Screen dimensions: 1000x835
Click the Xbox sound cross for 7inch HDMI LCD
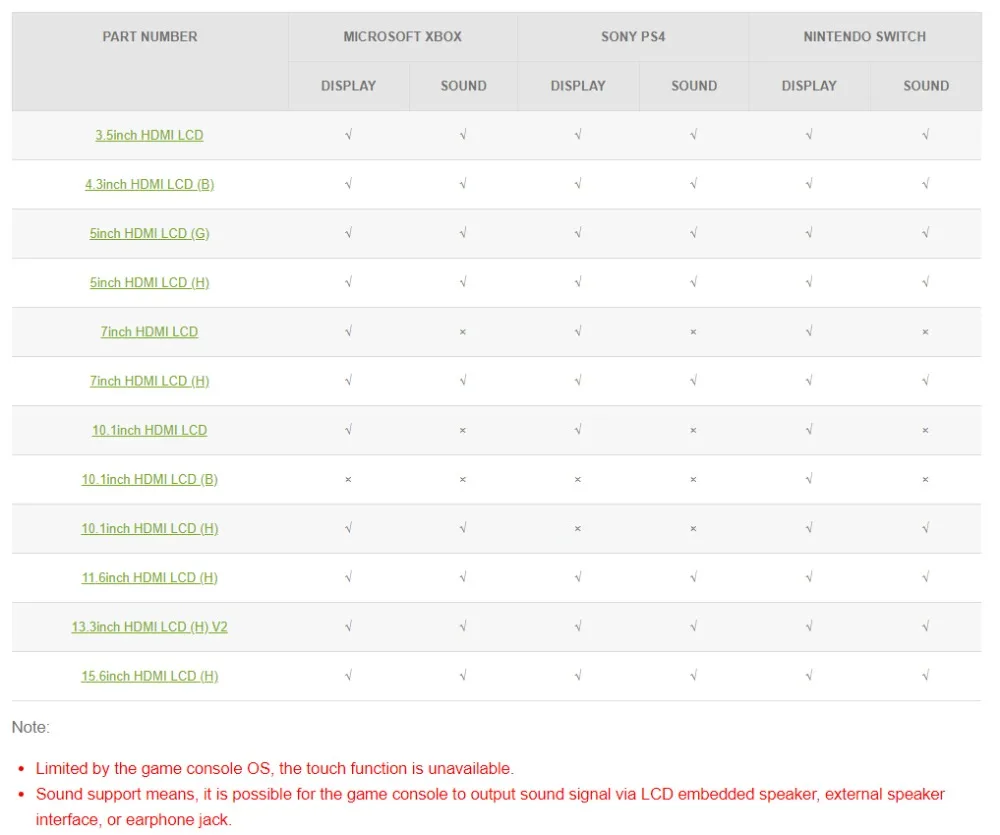[x=463, y=332]
